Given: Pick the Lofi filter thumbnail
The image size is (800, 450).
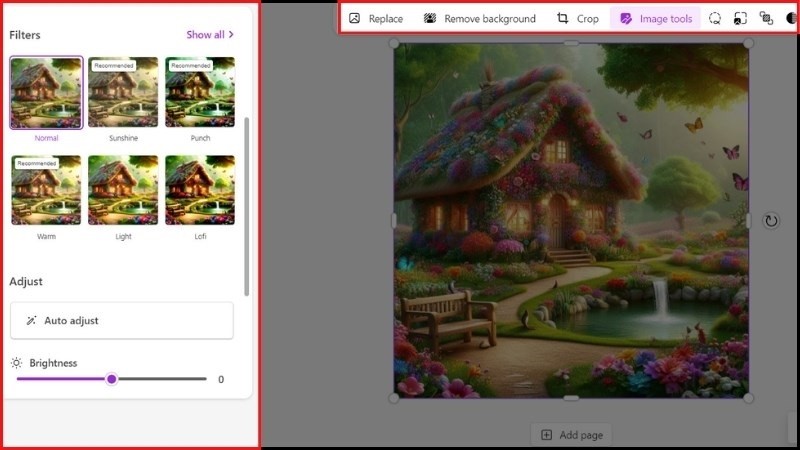Looking at the screenshot, I should (x=200, y=190).
